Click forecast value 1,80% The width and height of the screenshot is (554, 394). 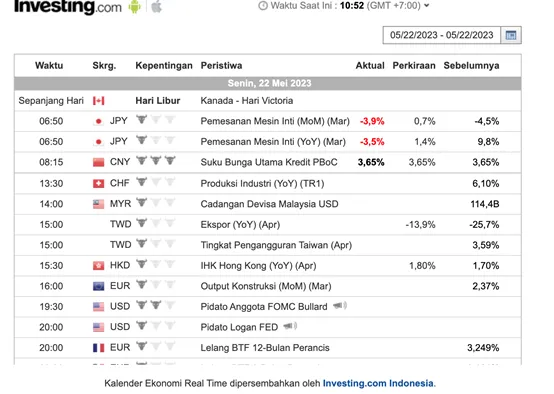[422, 265]
